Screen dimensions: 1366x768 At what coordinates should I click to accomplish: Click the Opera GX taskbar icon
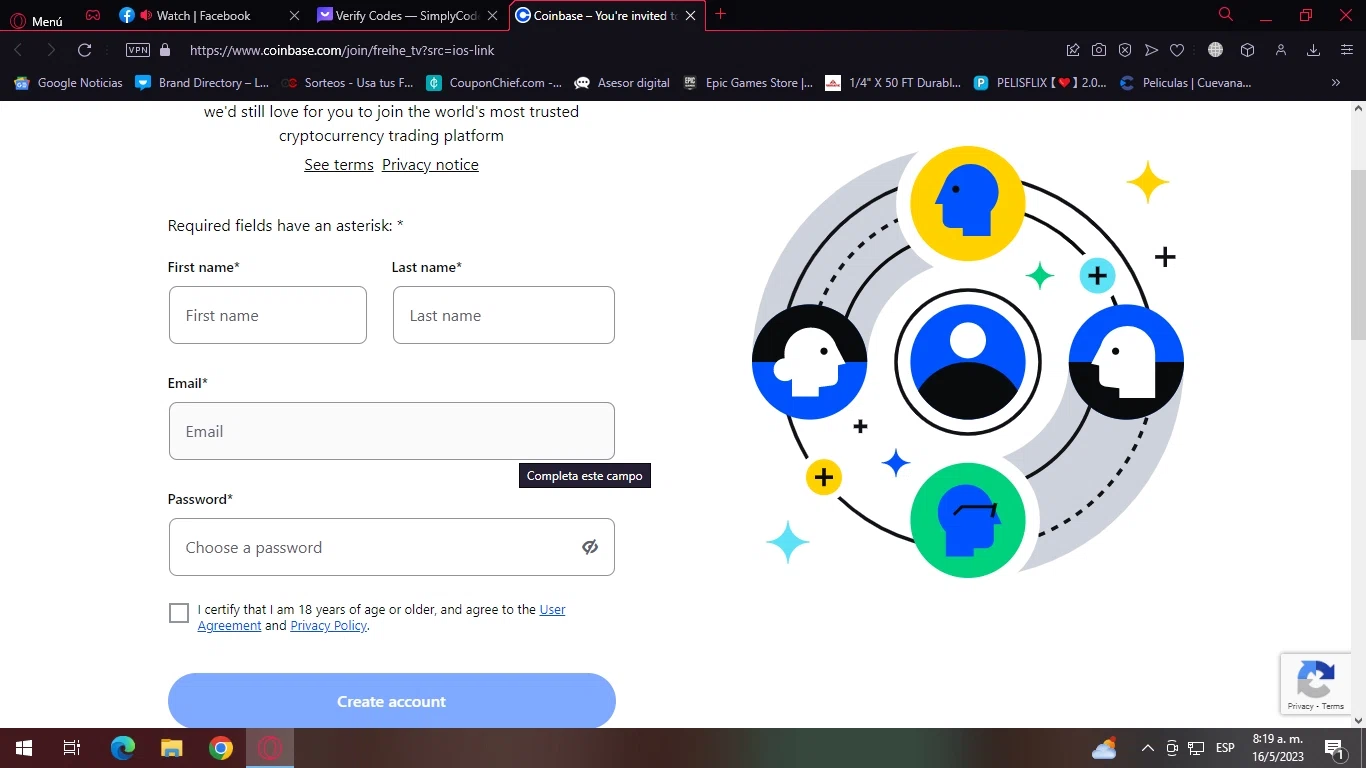pos(270,748)
